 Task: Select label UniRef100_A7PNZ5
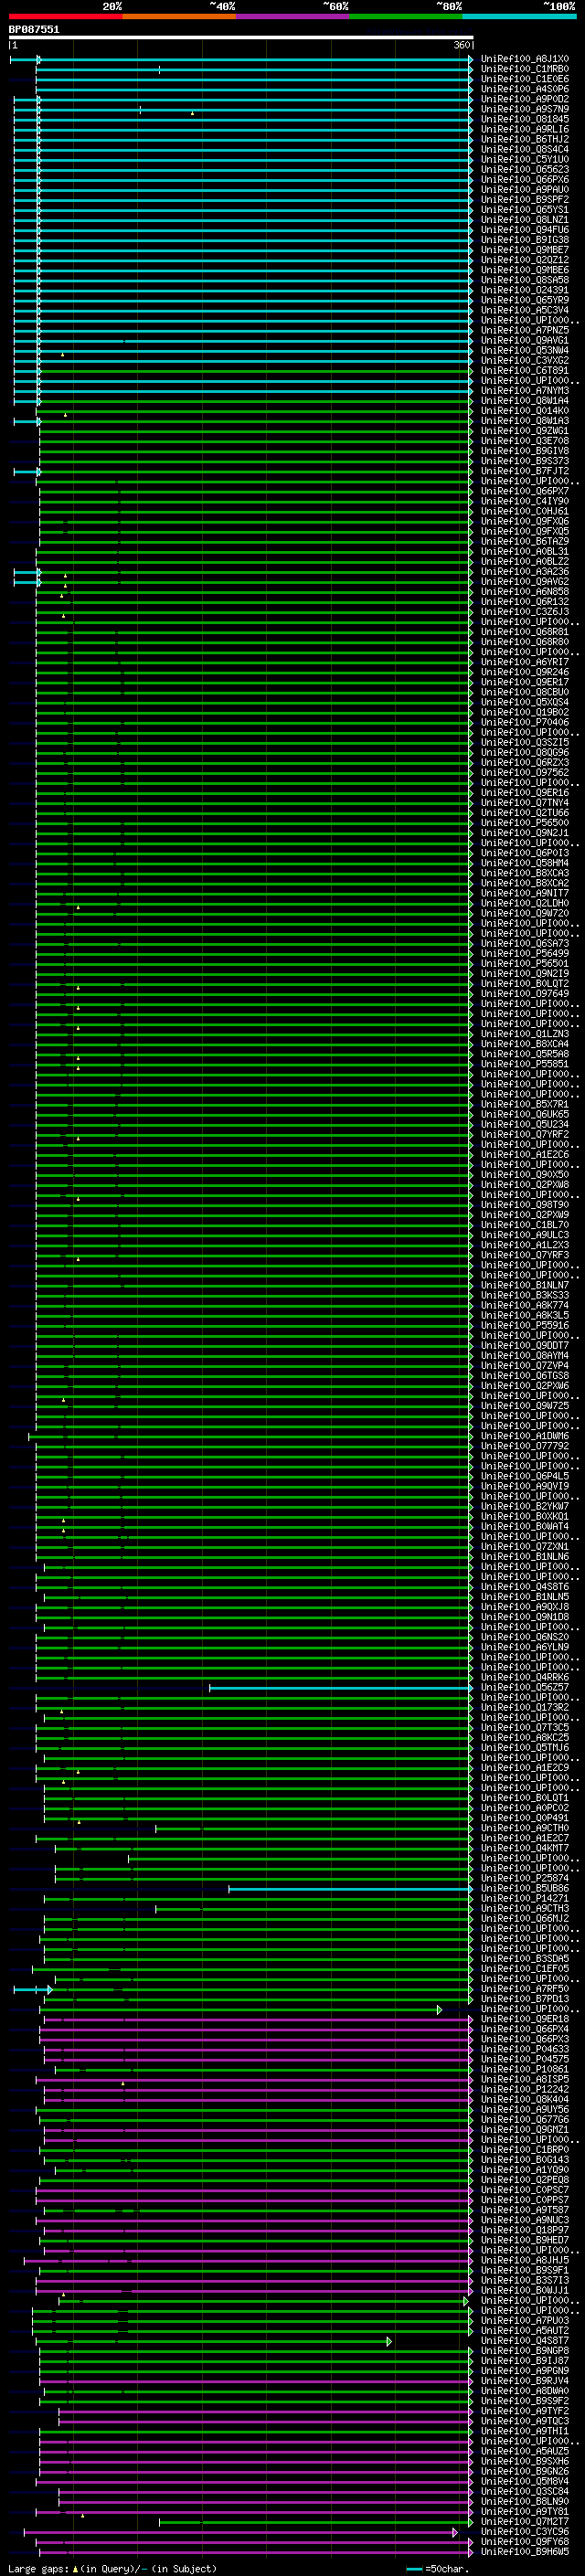coord(525,330)
